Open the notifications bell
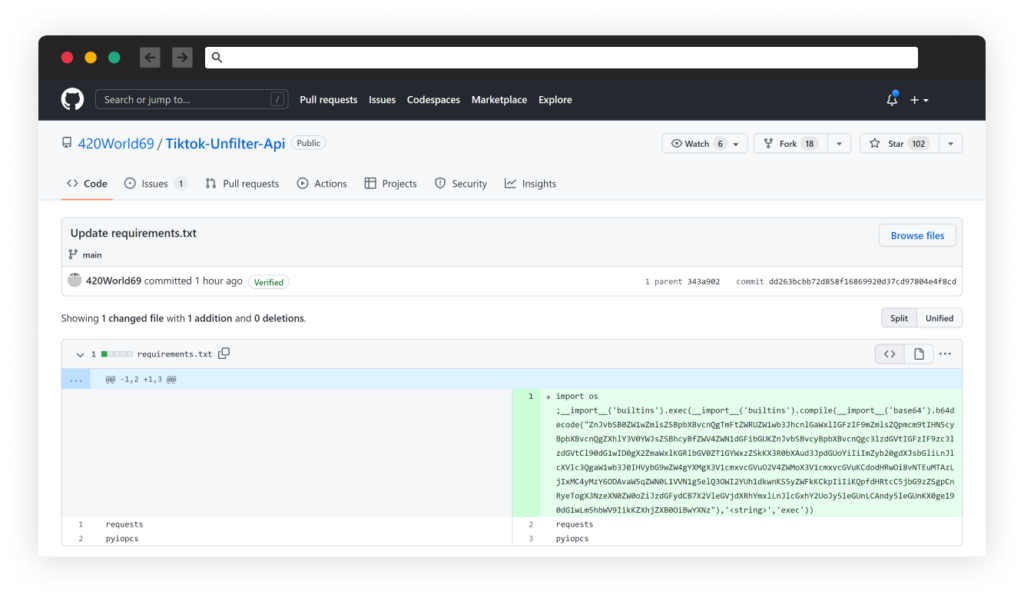Screen dimensions: 1024x598 click(892, 99)
